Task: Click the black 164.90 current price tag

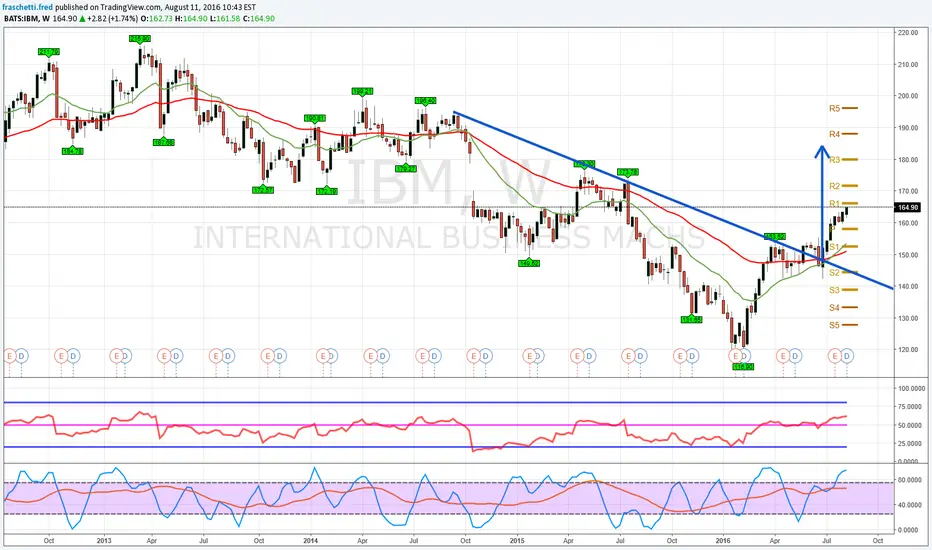Action: click(908, 208)
